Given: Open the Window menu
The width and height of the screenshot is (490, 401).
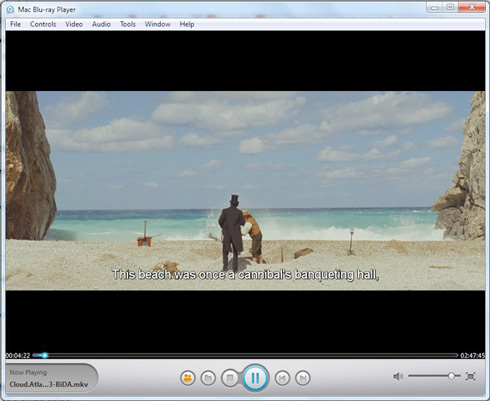Looking at the screenshot, I should (x=157, y=24).
